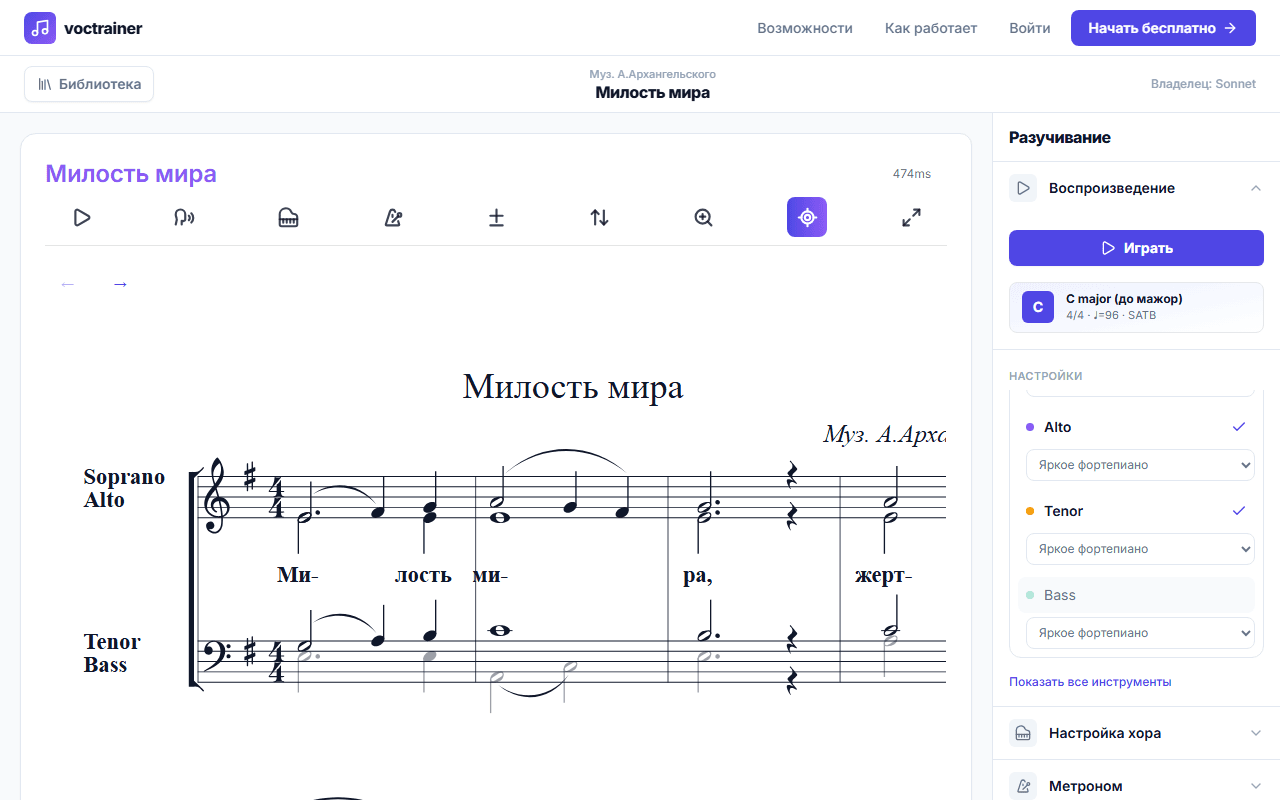Viewport: 1280px width, 800px height.
Task: Expand the Настройка хора section
Action: [1136, 733]
